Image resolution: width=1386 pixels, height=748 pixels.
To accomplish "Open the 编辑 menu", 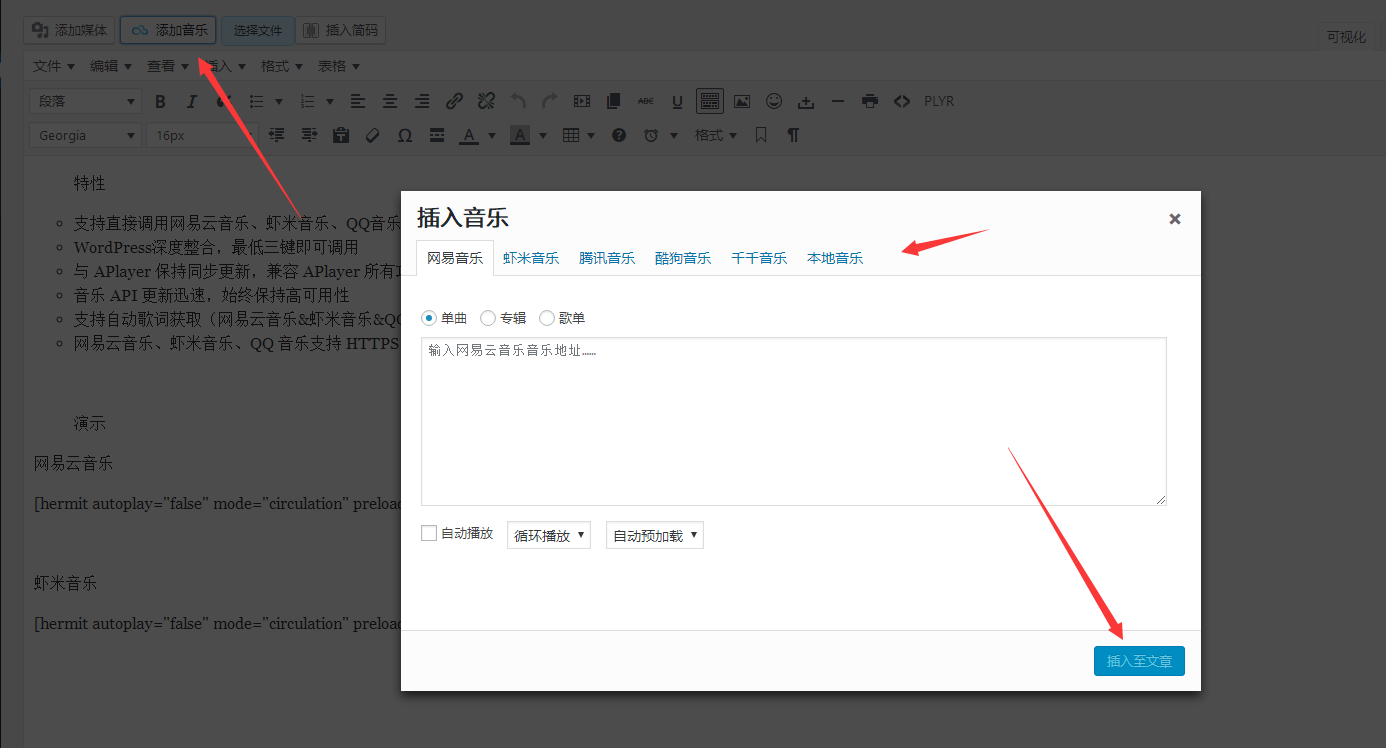I will point(111,66).
